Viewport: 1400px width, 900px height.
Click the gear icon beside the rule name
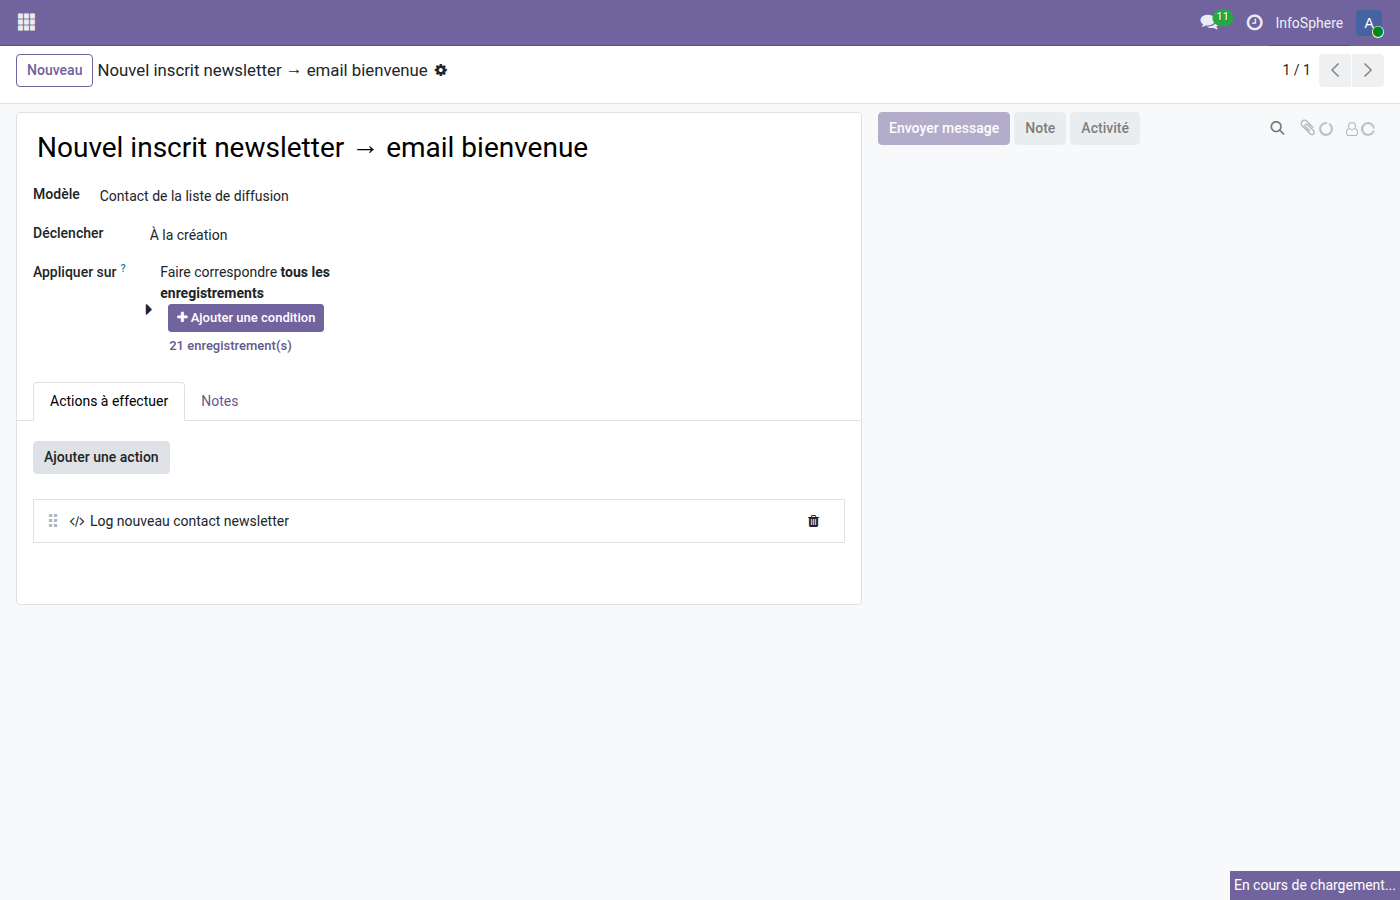coord(441,70)
